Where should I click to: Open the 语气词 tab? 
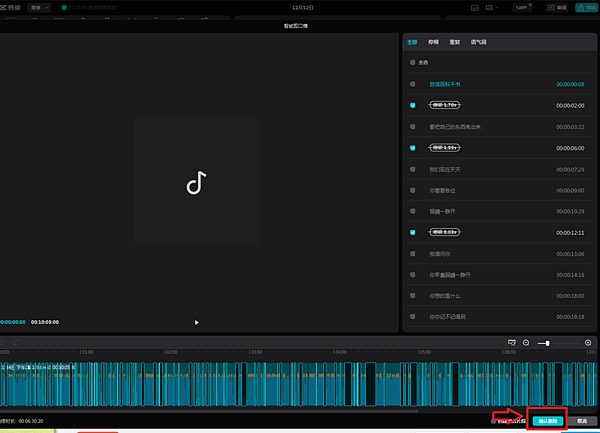tap(479, 43)
